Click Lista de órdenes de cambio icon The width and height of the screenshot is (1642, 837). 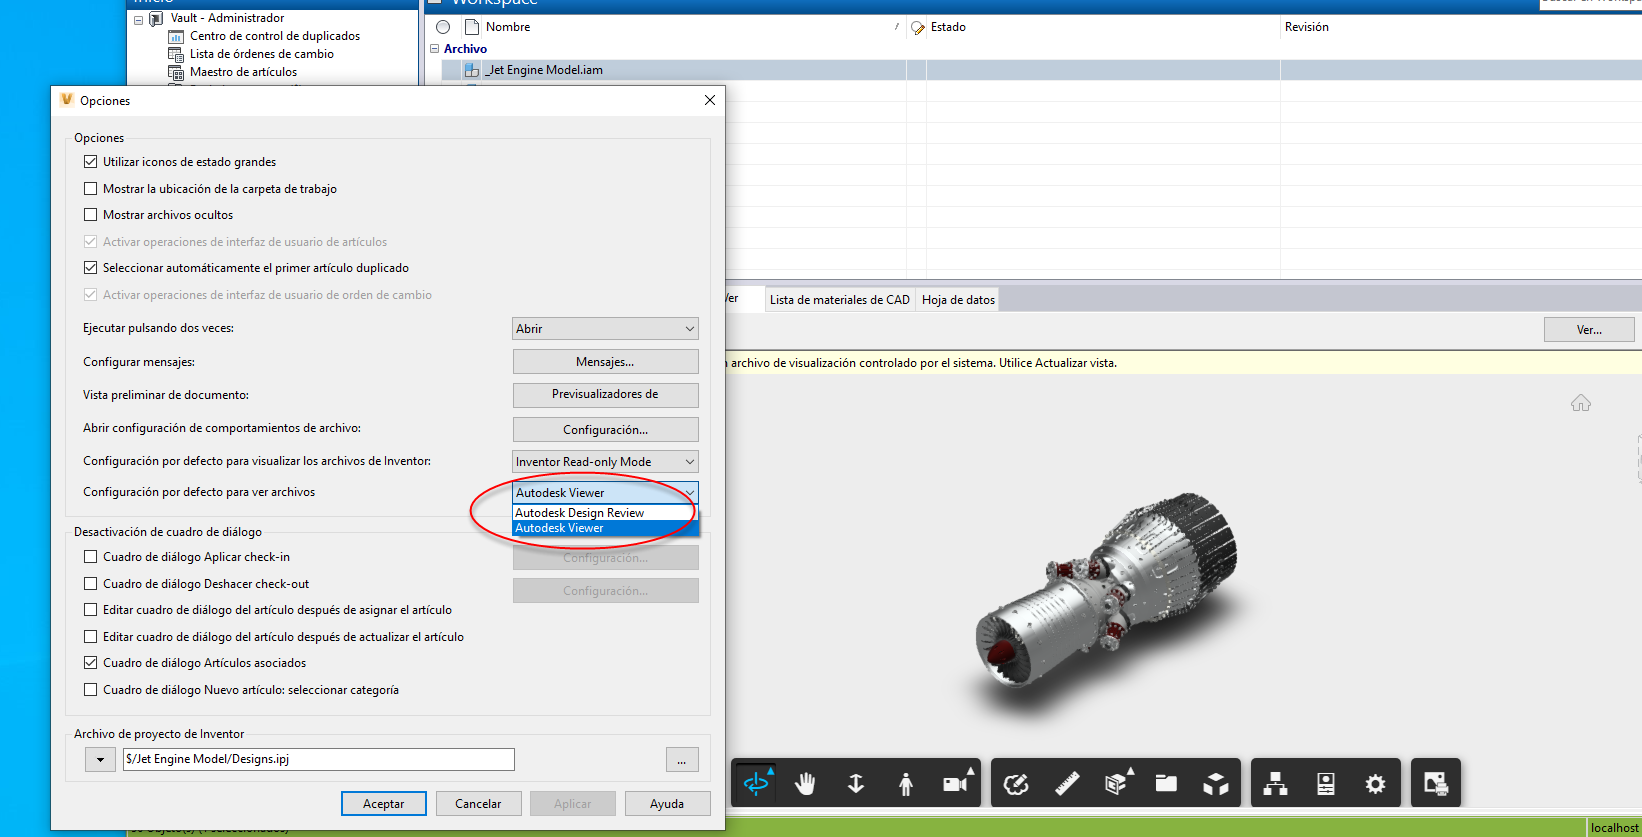click(176, 54)
